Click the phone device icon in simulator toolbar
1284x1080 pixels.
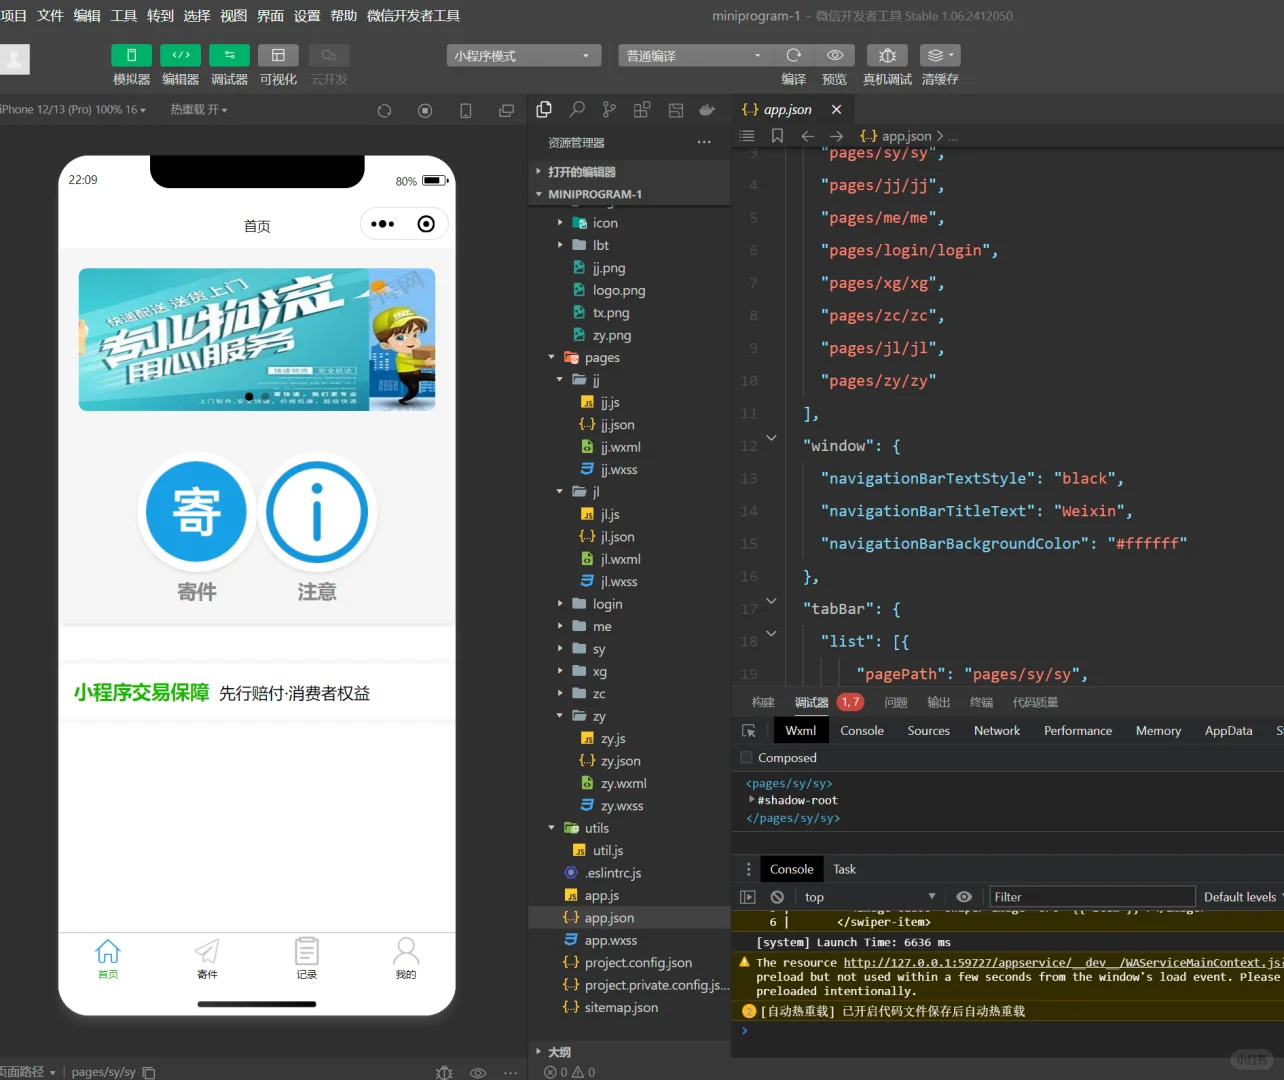click(x=466, y=110)
